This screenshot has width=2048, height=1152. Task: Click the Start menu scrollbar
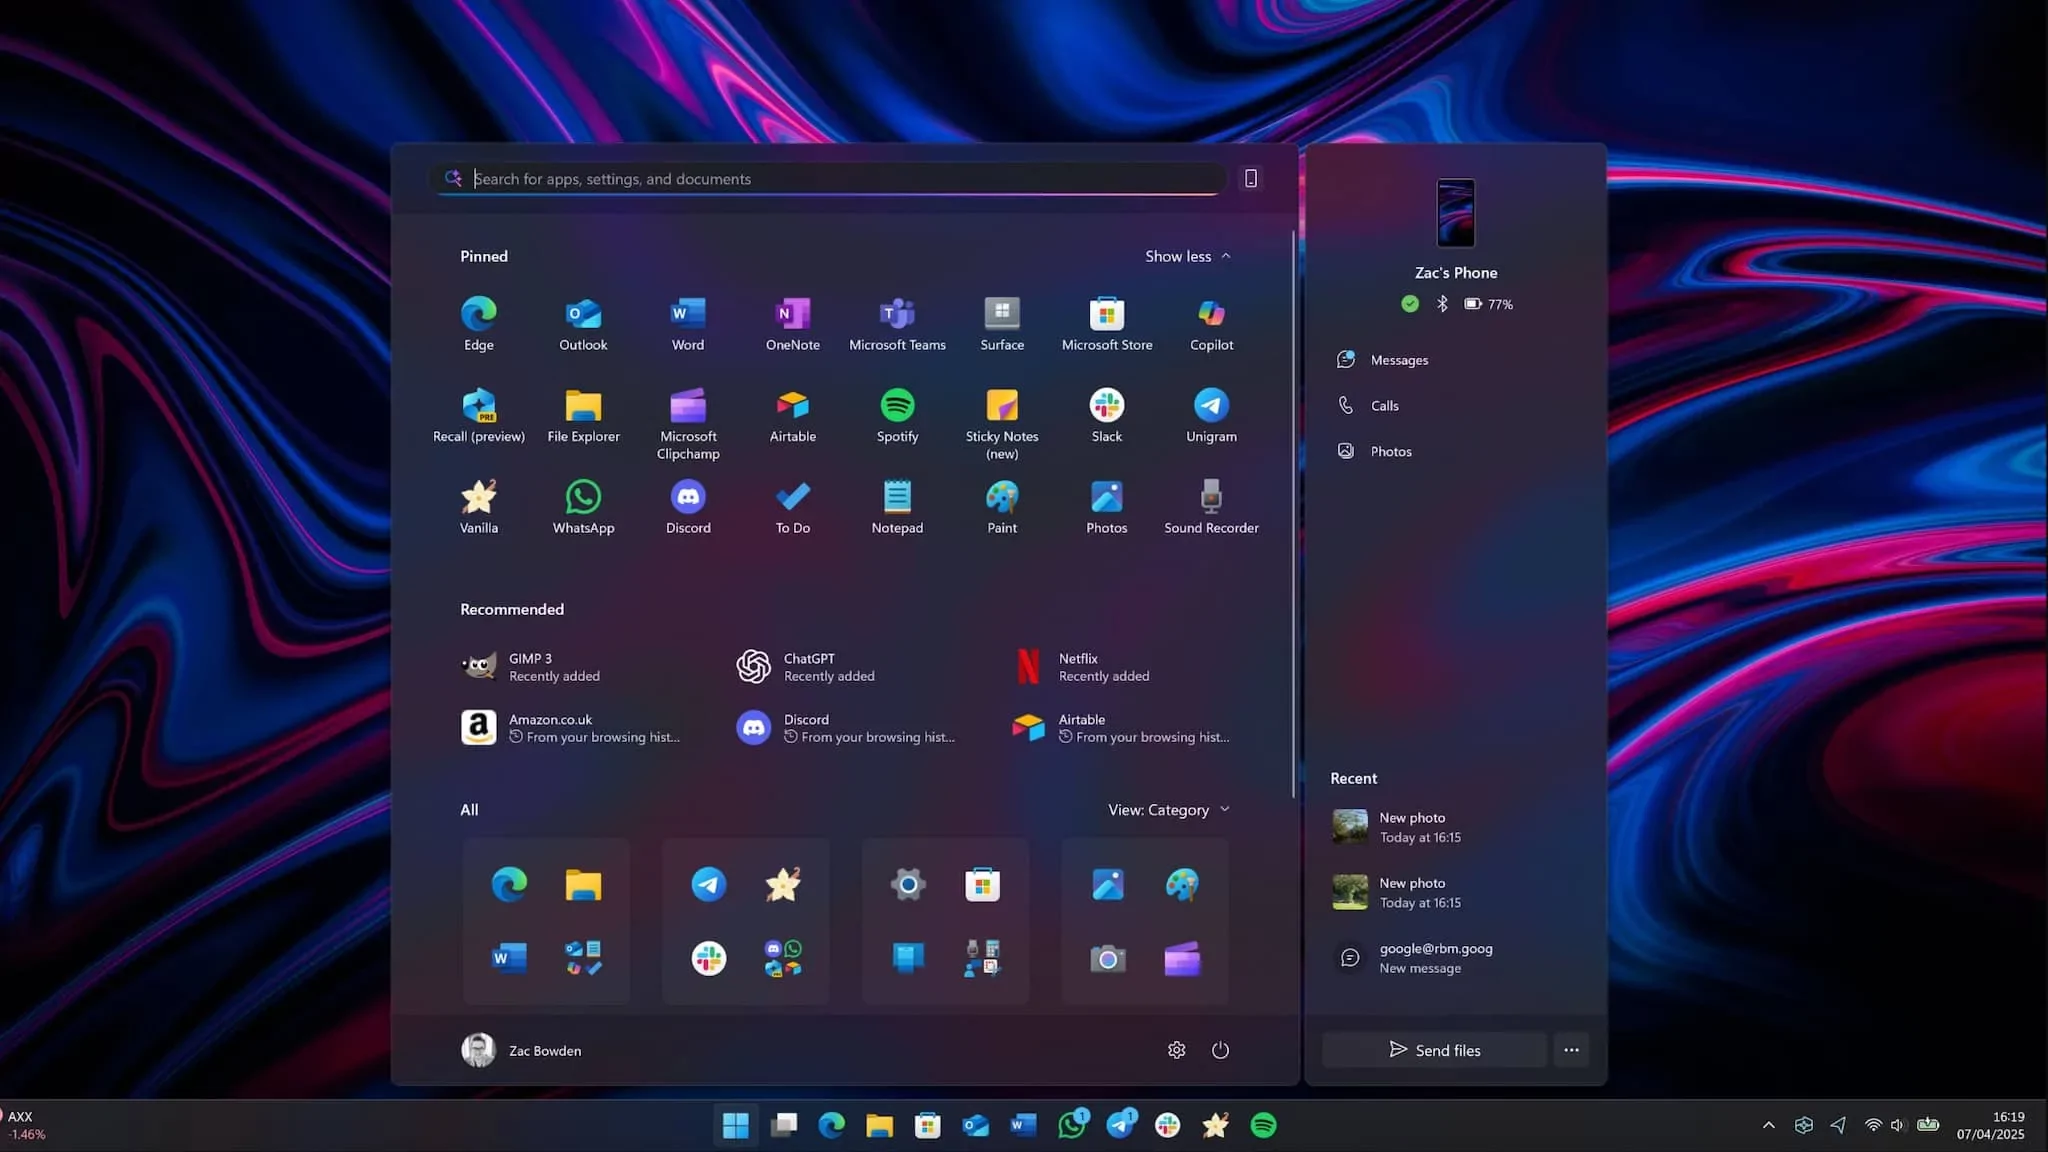pos(1294,515)
